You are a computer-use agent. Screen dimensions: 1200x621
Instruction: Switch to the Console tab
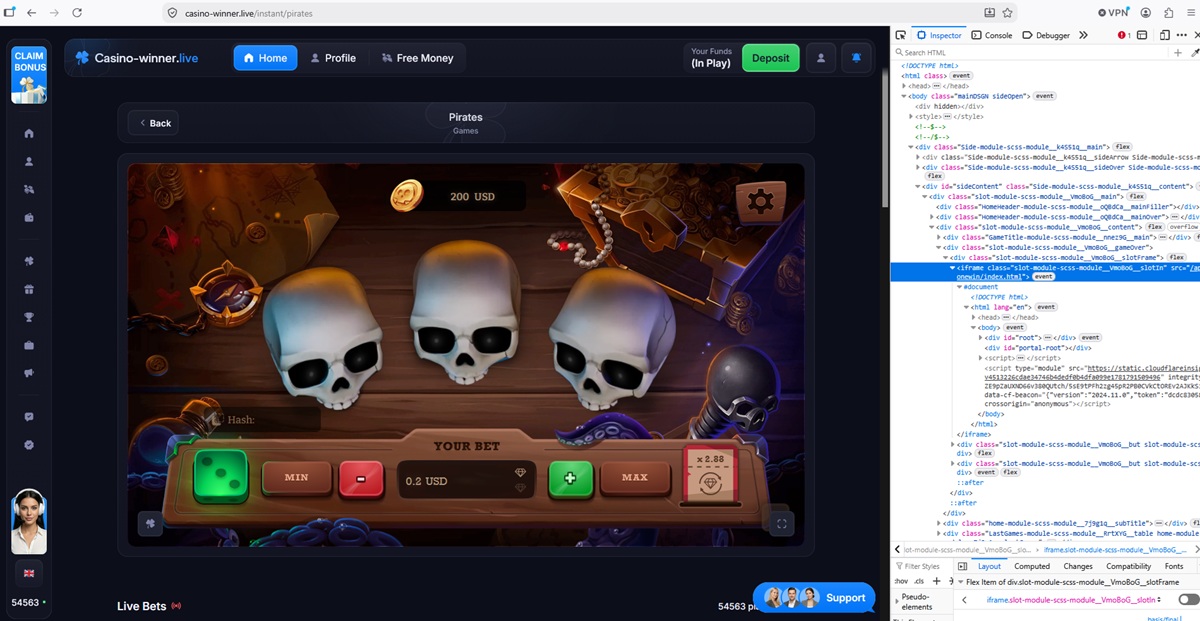tap(992, 35)
